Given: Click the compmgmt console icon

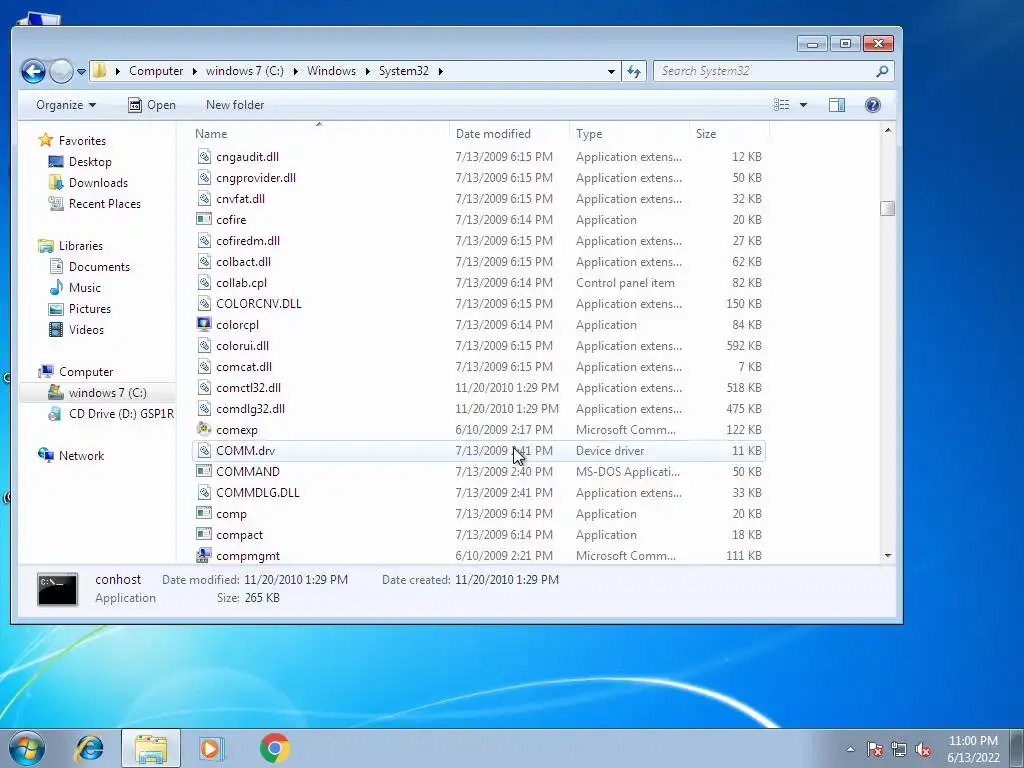Looking at the screenshot, I should [x=204, y=556].
